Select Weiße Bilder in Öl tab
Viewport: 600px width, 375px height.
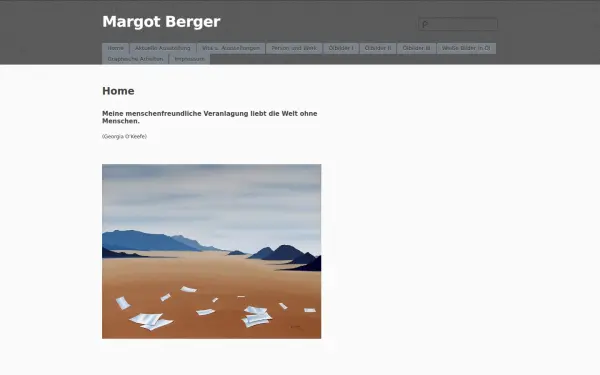[x=466, y=48]
